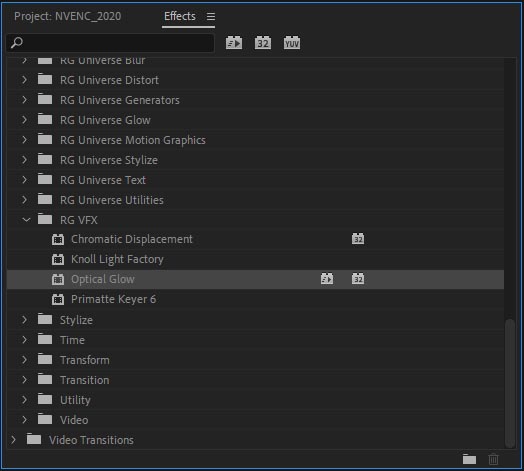The width and height of the screenshot is (524, 471).
Task: Select the RG Universe Utilities label
Action: [112, 200]
